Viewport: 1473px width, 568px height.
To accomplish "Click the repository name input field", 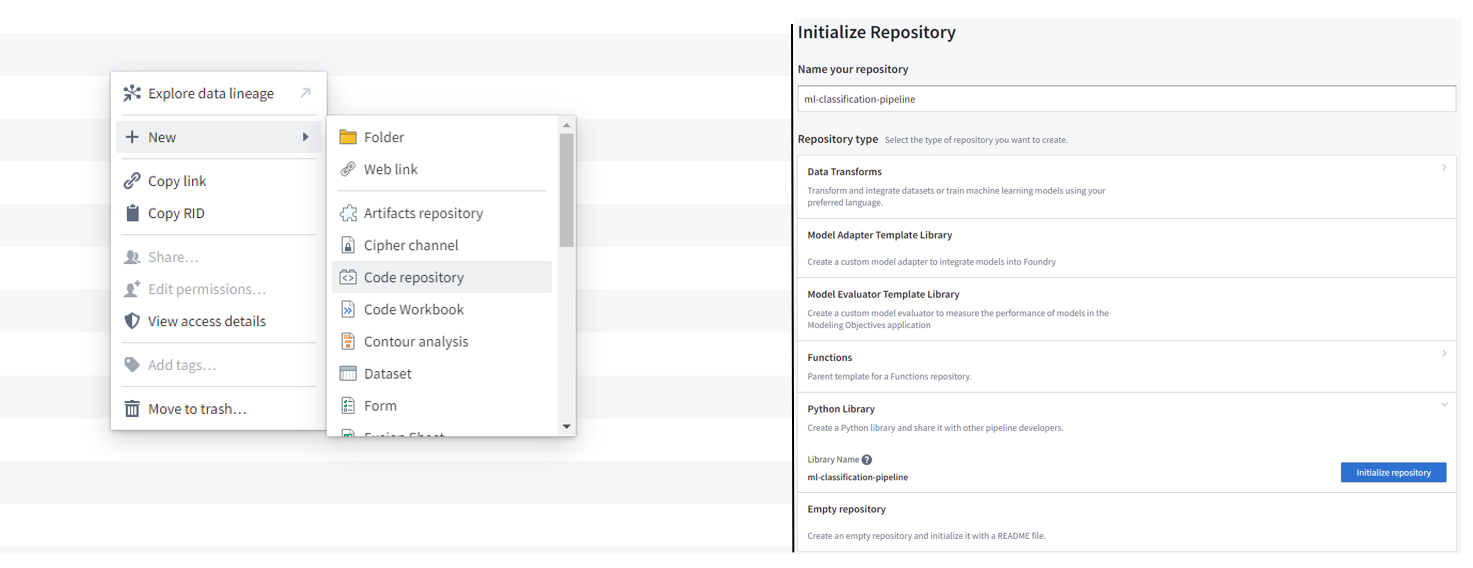I will pyautogui.click(x=1127, y=99).
